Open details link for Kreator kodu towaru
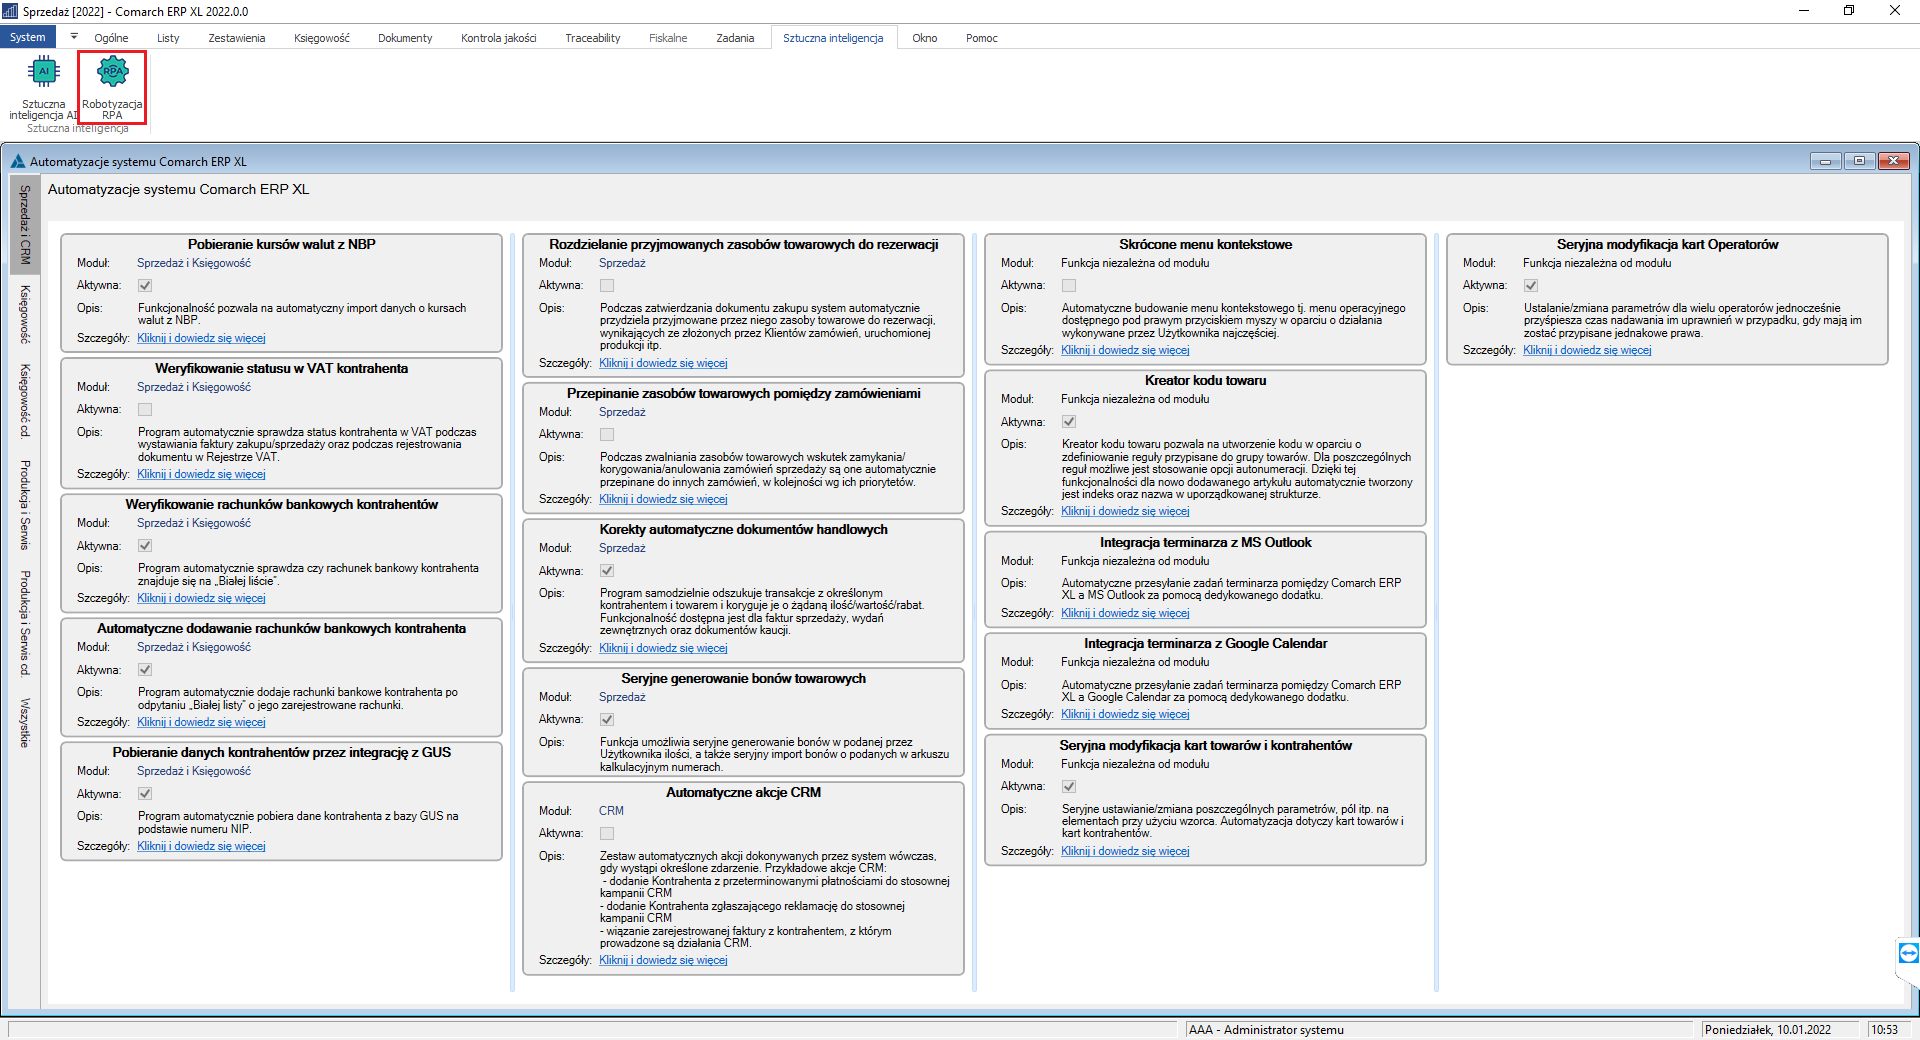 point(1125,511)
